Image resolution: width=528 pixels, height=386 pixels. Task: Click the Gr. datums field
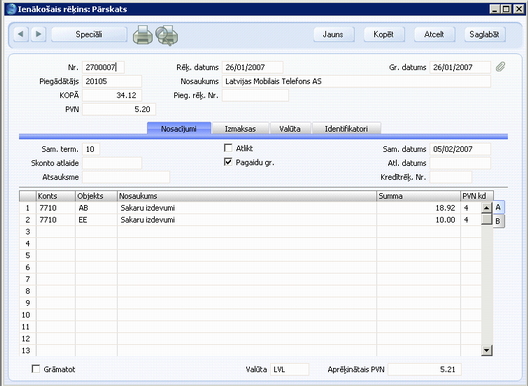(460, 67)
